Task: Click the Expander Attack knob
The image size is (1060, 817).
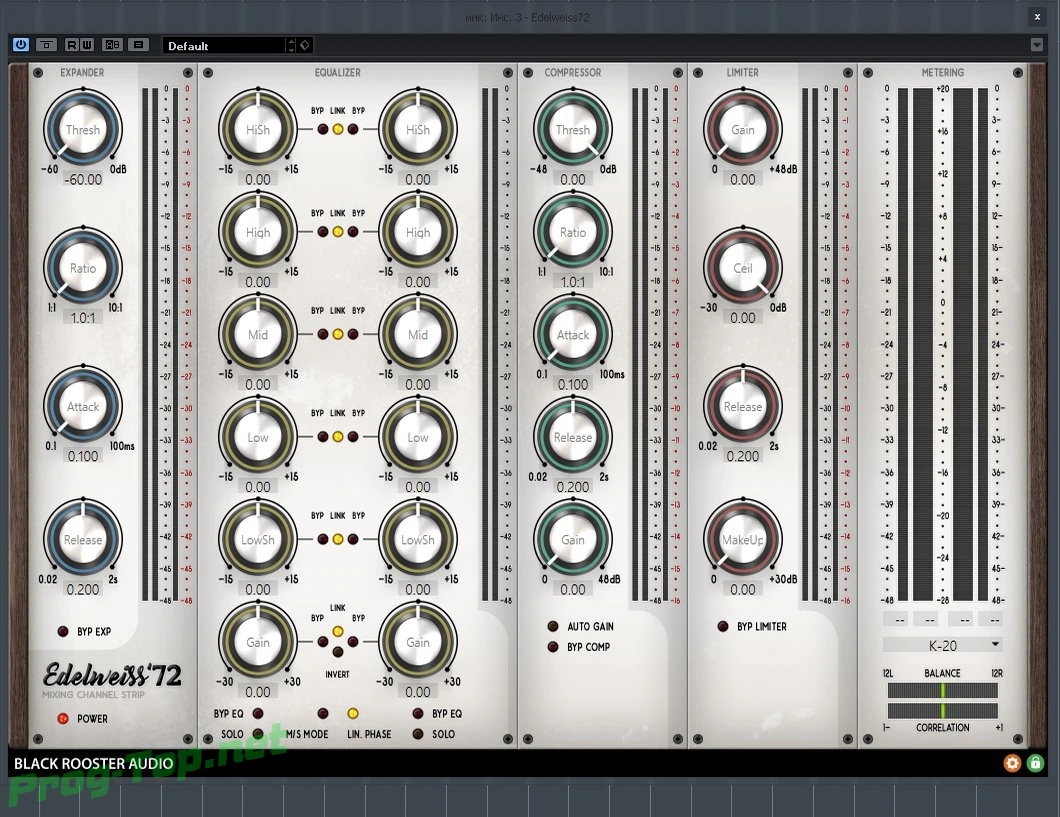Action: point(82,406)
